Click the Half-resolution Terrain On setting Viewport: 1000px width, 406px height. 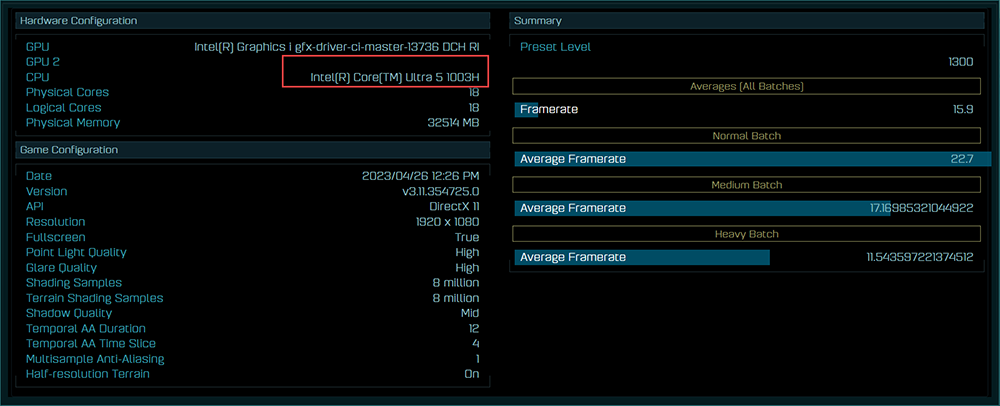pyautogui.click(x=471, y=374)
